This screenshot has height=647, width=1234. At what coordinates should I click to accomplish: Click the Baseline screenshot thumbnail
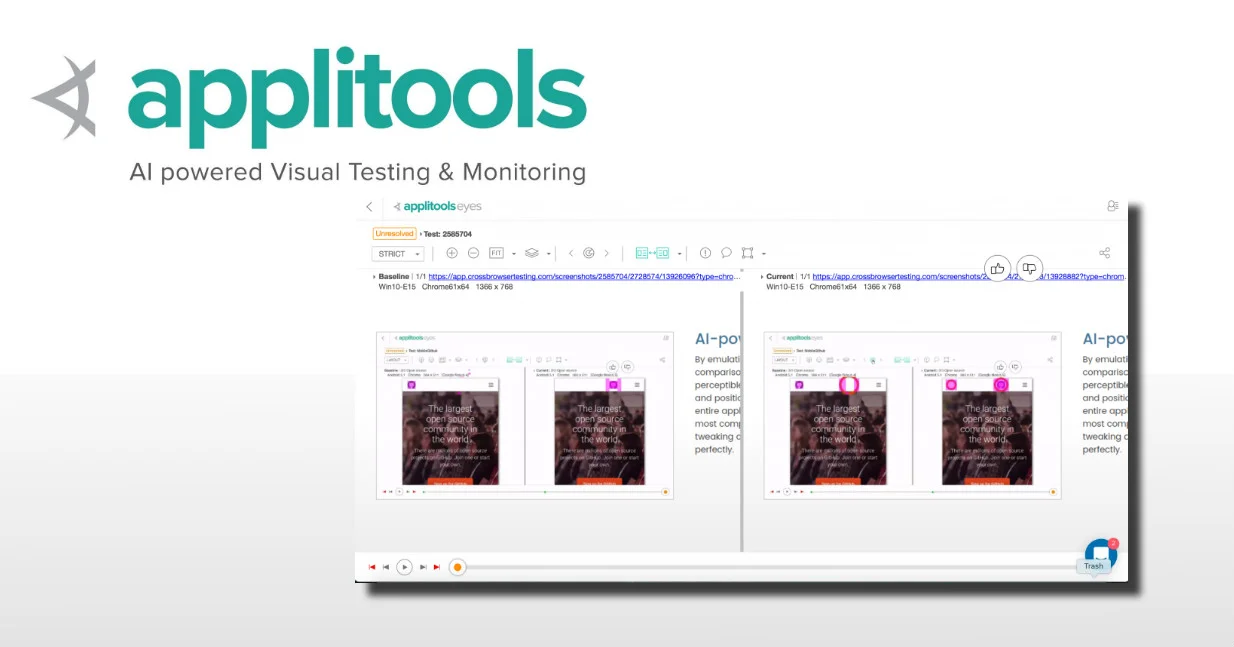(525, 415)
